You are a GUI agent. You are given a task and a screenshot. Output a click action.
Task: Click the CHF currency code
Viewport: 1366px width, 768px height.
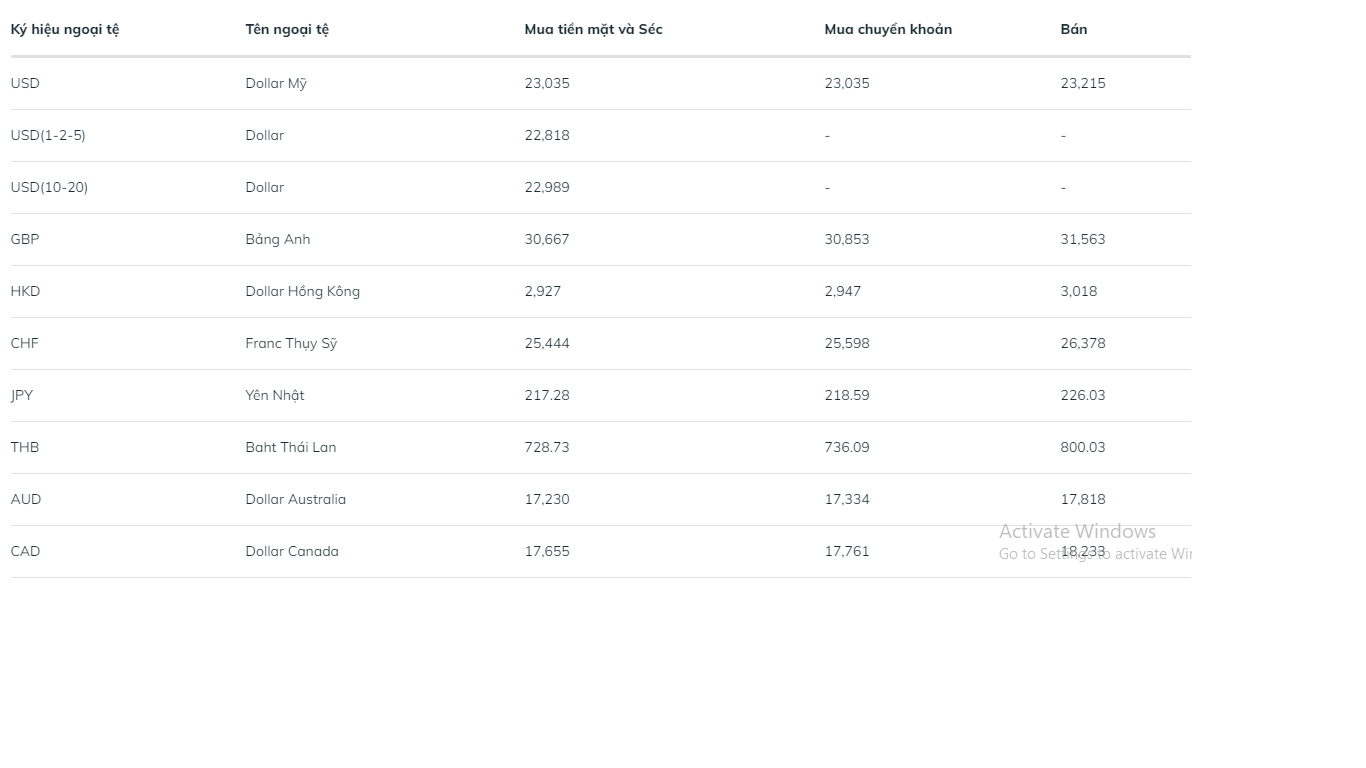click(25, 343)
